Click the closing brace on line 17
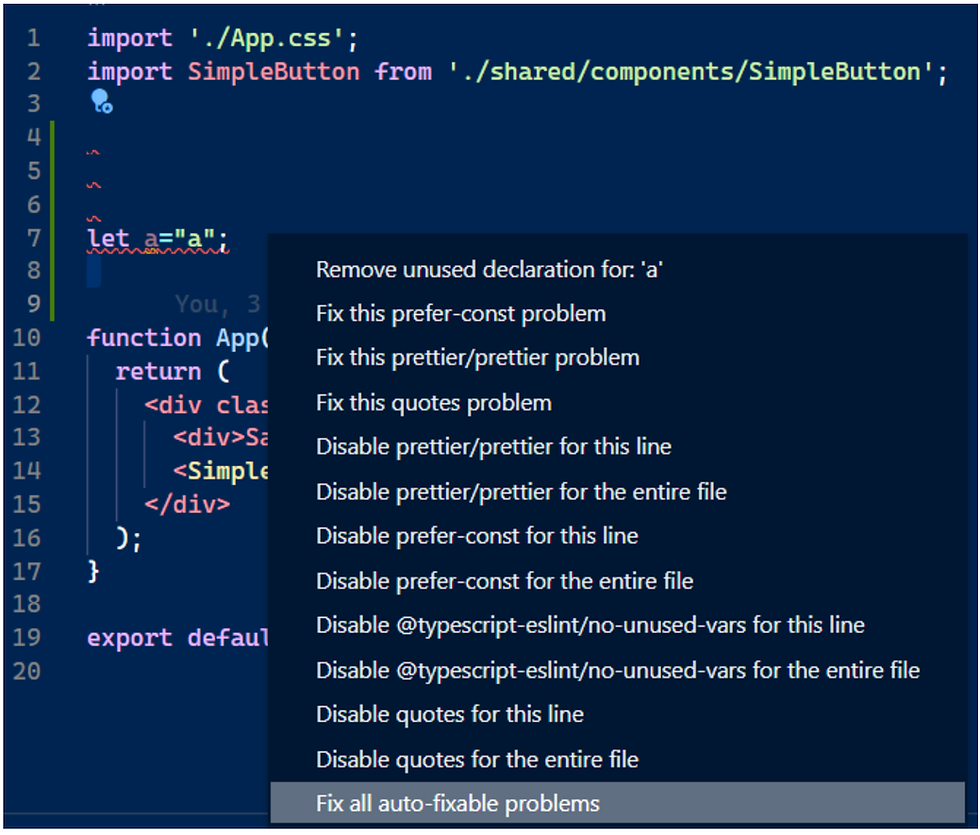Image resolution: width=980 pixels, height=835 pixels. (x=93, y=571)
